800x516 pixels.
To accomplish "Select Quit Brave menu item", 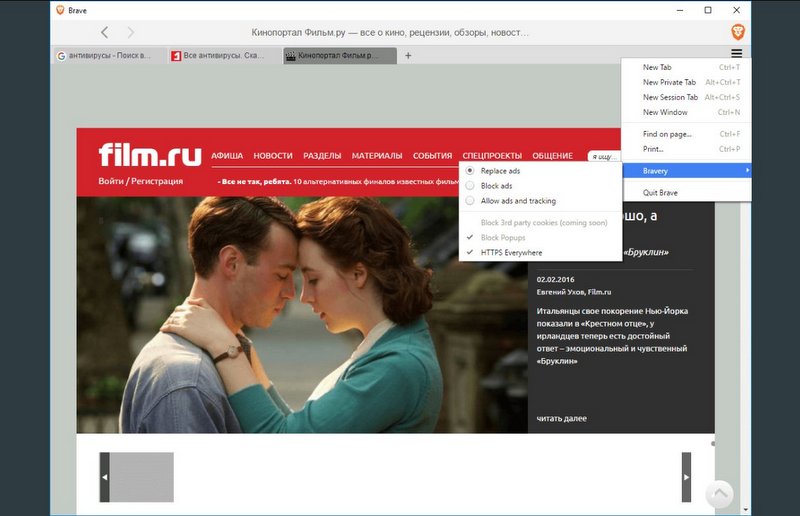I will pyautogui.click(x=686, y=193).
